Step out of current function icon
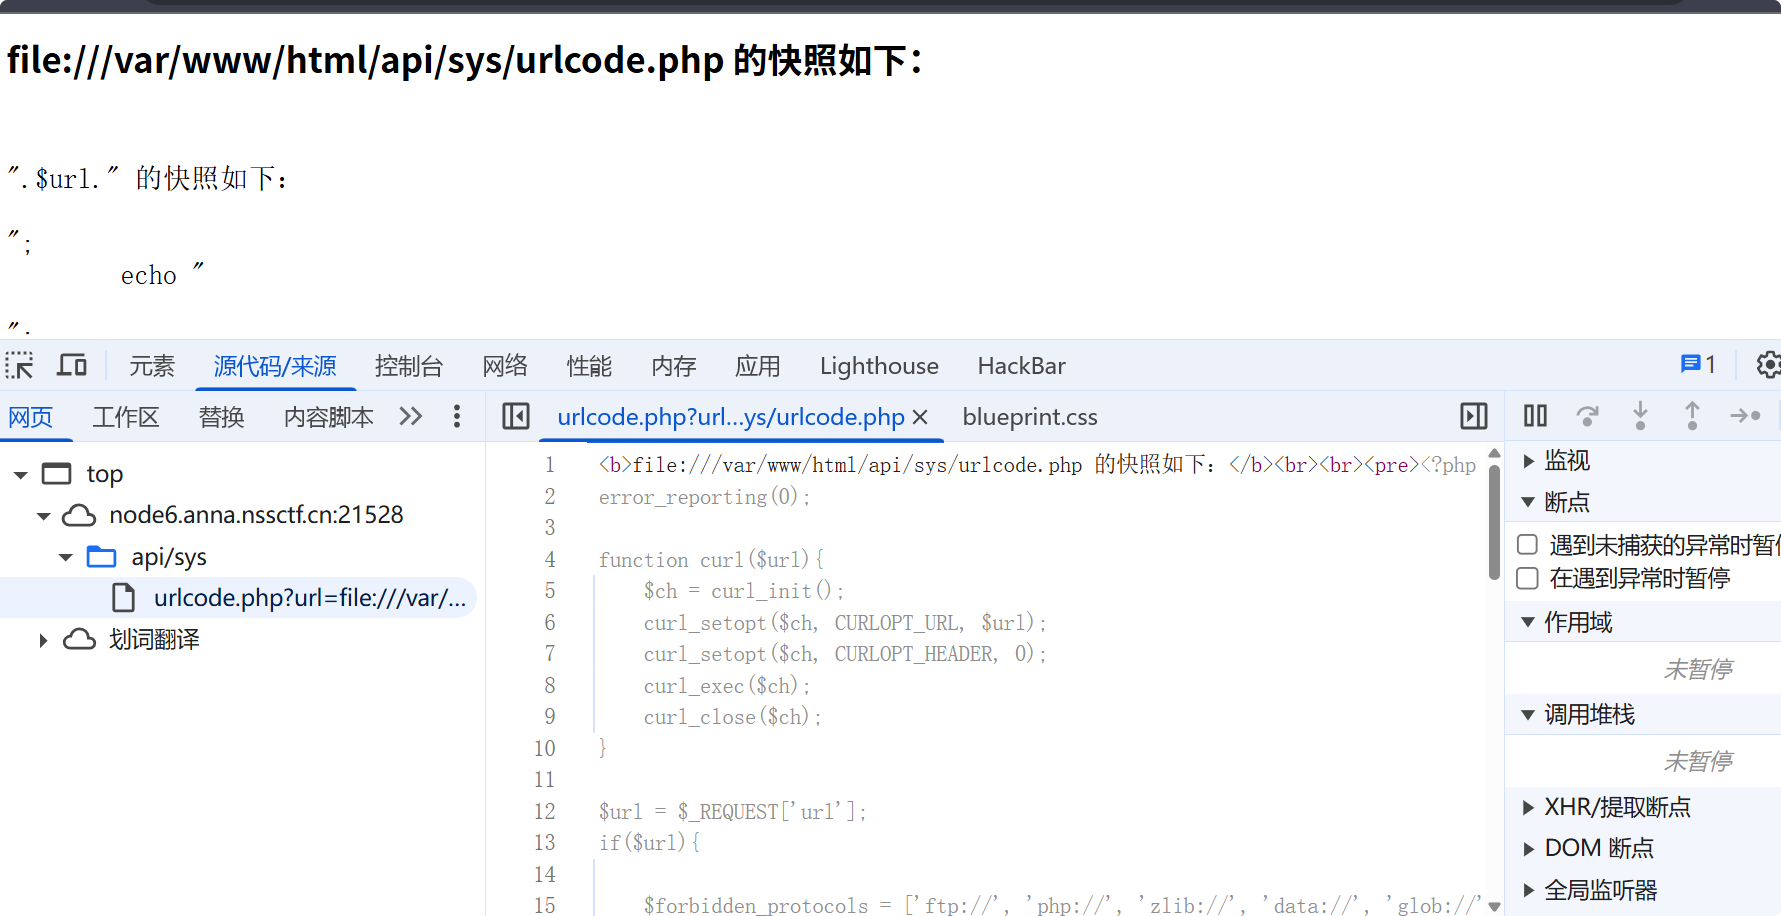This screenshot has height=916, width=1781. (x=1692, y=415)
